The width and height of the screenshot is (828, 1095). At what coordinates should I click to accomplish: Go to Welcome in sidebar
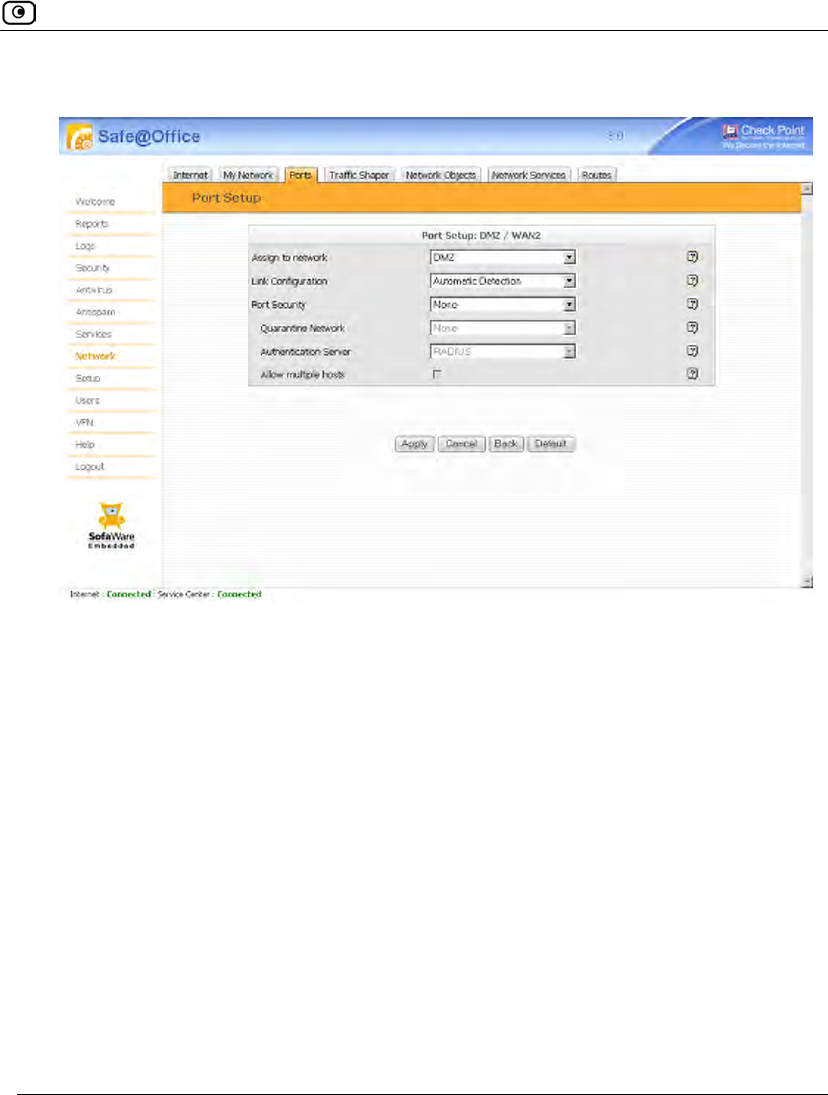(95, 202)
